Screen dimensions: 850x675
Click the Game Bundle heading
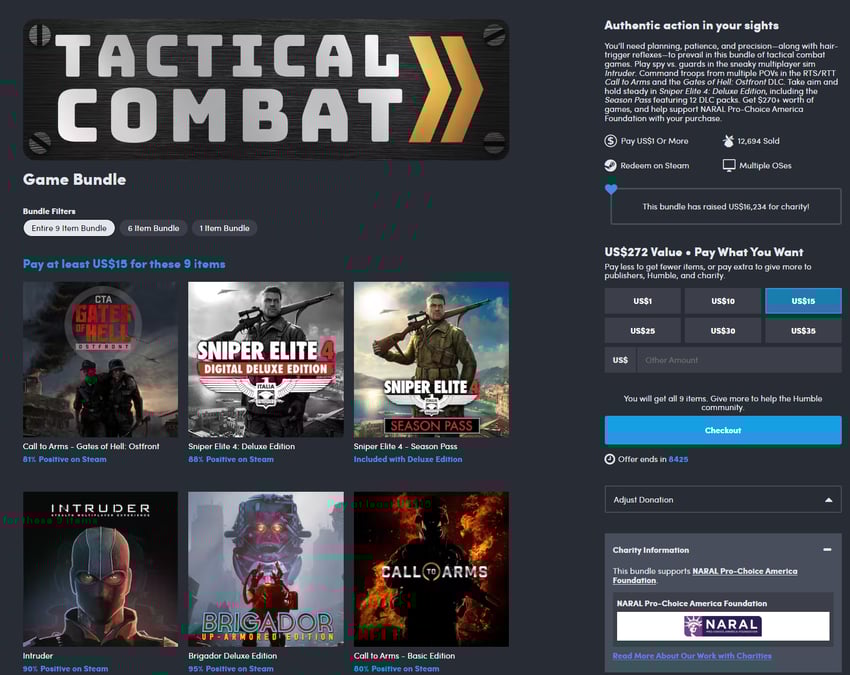click(74, 179)
